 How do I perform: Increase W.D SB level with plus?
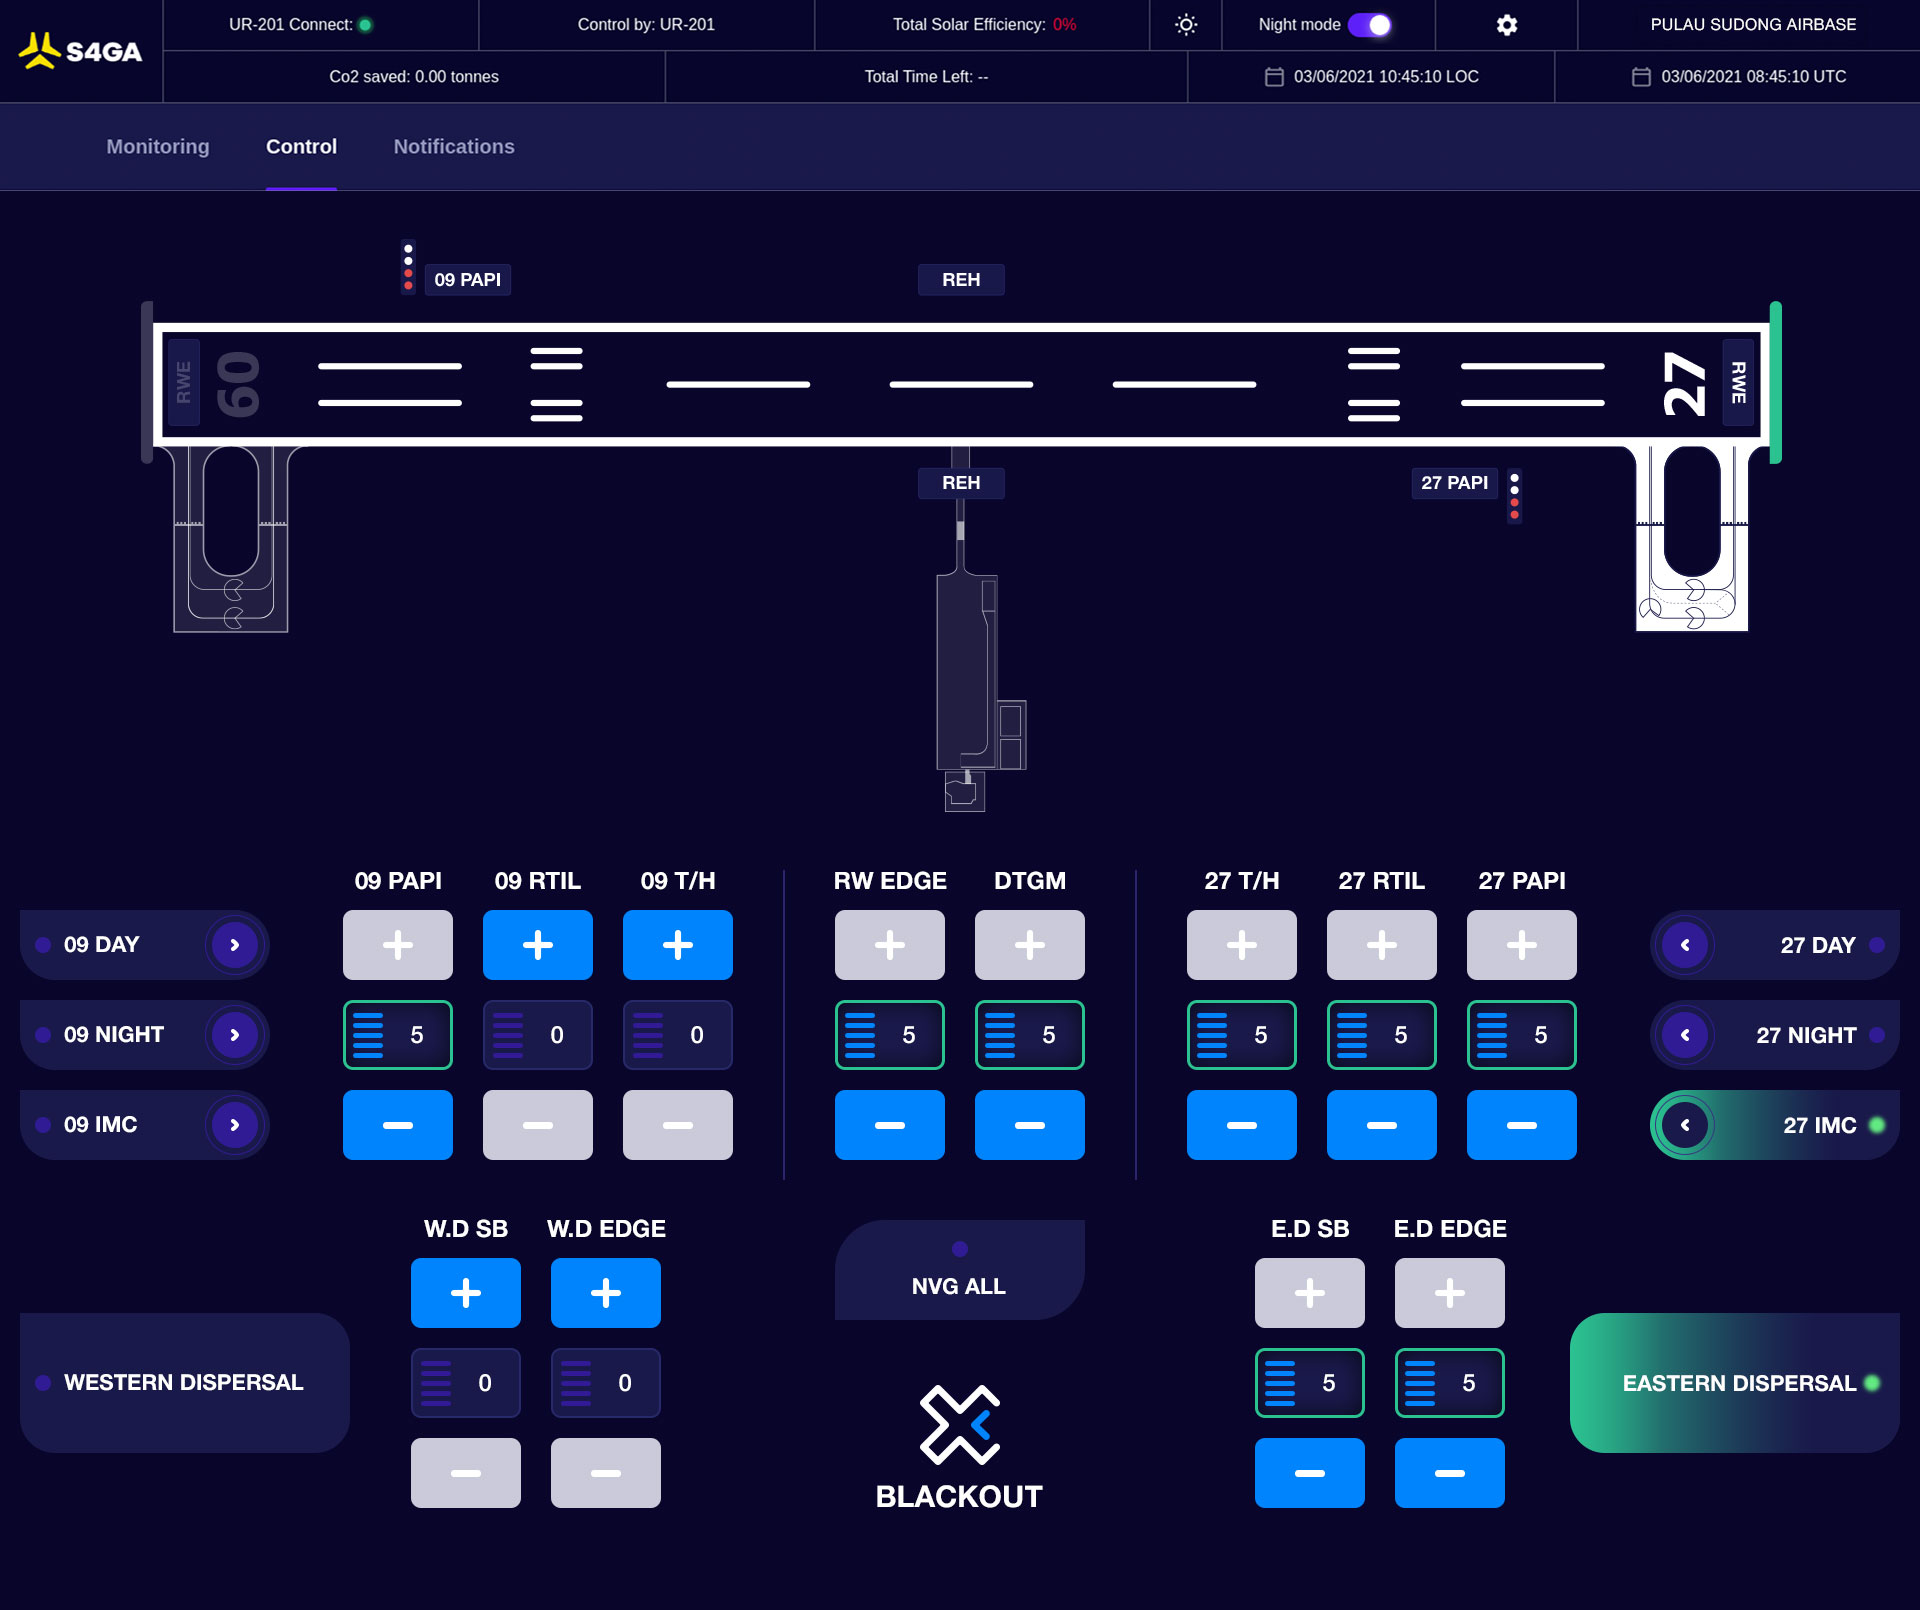coord(466,1293)
